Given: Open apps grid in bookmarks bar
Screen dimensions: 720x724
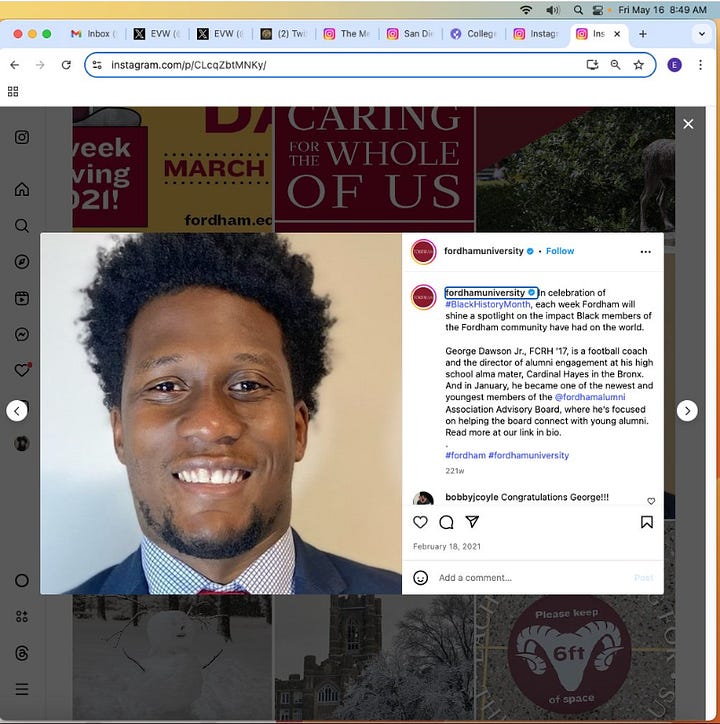Looking at the screenshot, I should click(x=13, y=91).
